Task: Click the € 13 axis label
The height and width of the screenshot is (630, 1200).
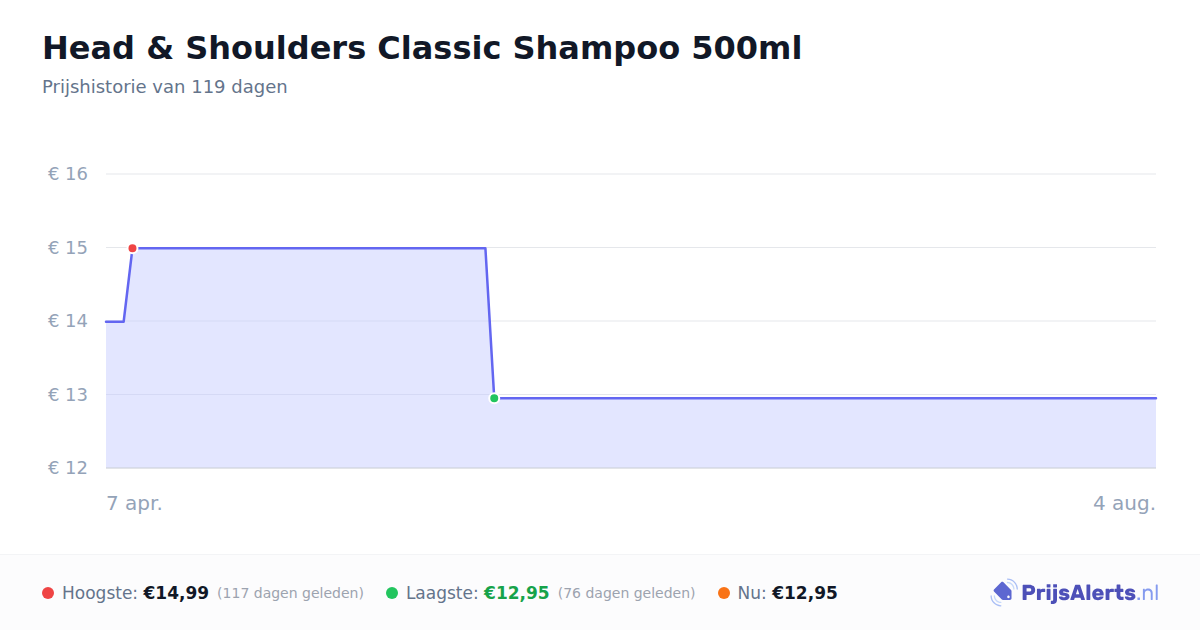Action: 68,395
